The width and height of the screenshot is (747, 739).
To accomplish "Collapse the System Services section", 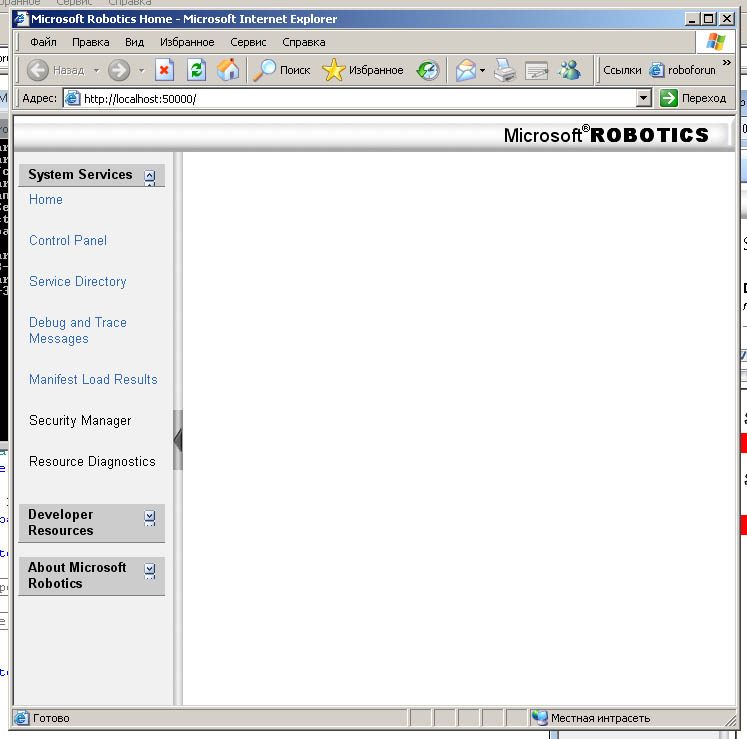I will [150, 177].
